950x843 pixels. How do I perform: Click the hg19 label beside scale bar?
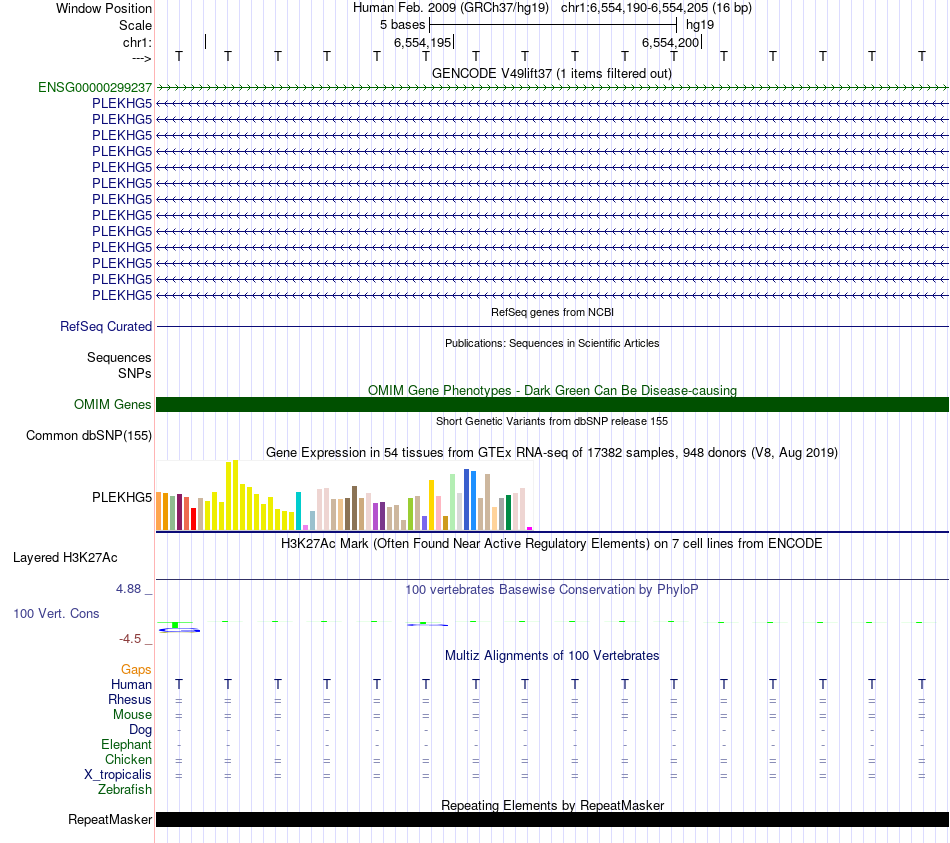coord(700,25)
